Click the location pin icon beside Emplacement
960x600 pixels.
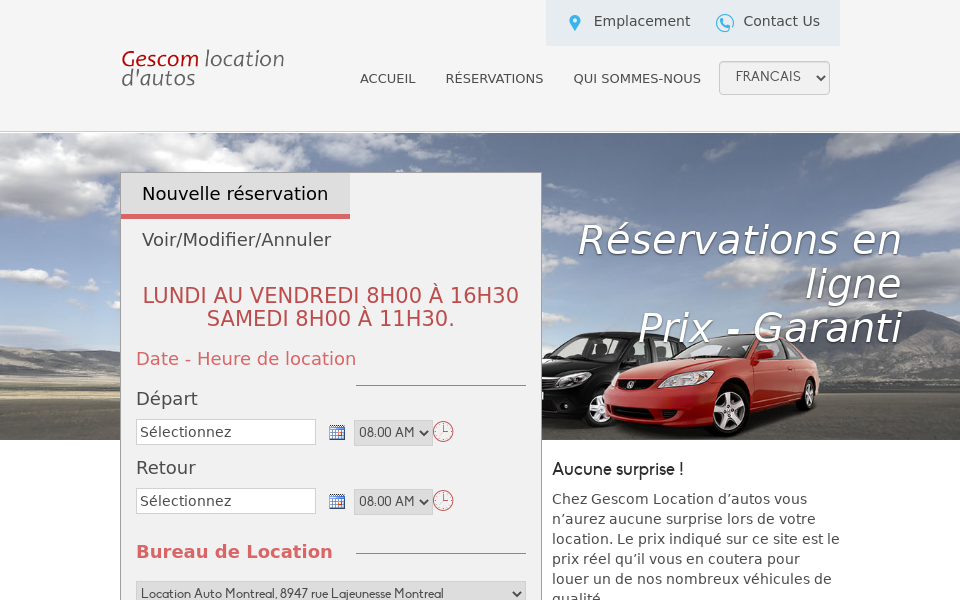point(574,21)
